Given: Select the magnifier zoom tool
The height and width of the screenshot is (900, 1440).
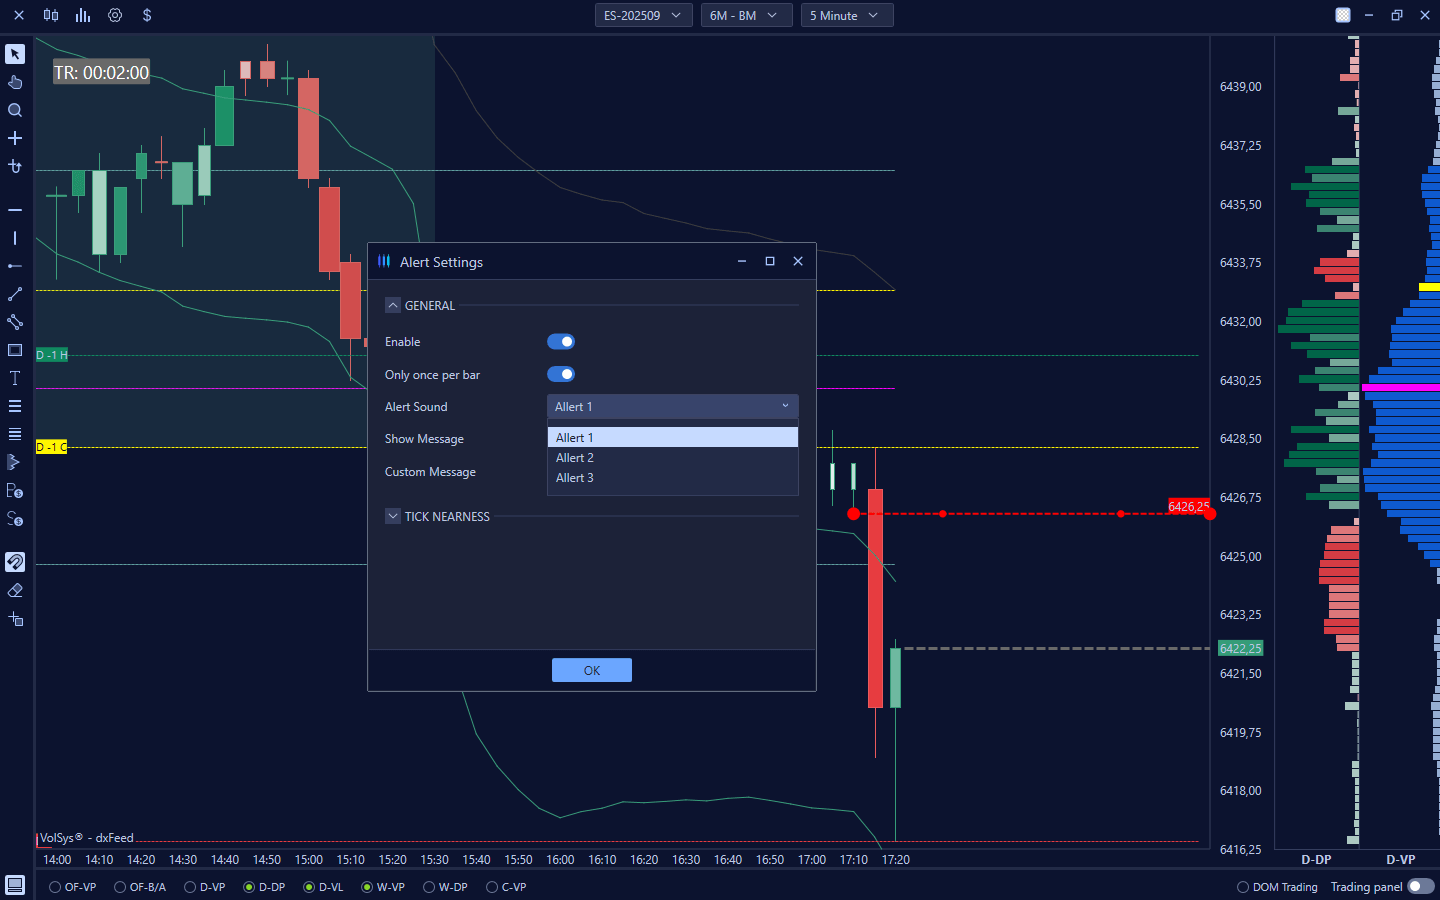Looking at the screenshot, I should click(x=15, y=110).
